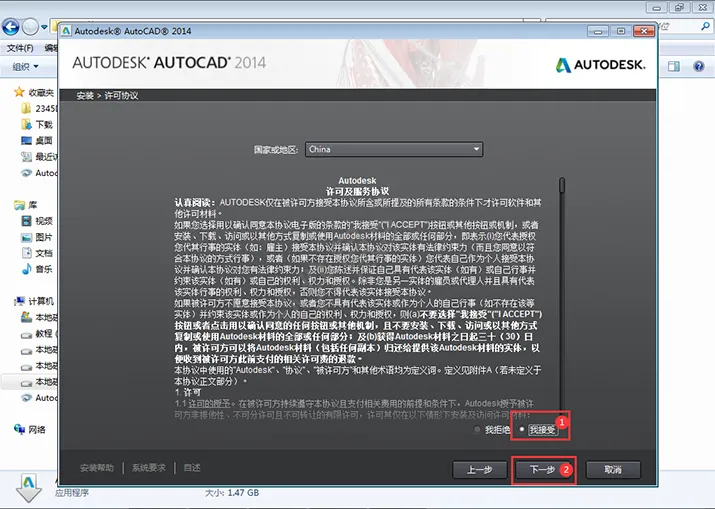The width and height of the screenshot is (715, 509).
Task: Click Explorer back navigation arrow
Action: (x=10, y=27)
